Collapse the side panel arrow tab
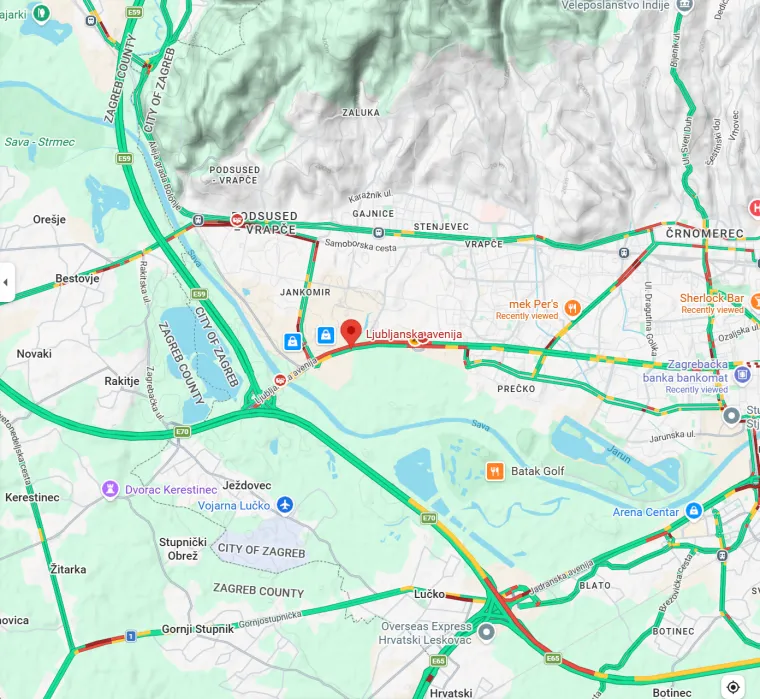 point(6,282)
